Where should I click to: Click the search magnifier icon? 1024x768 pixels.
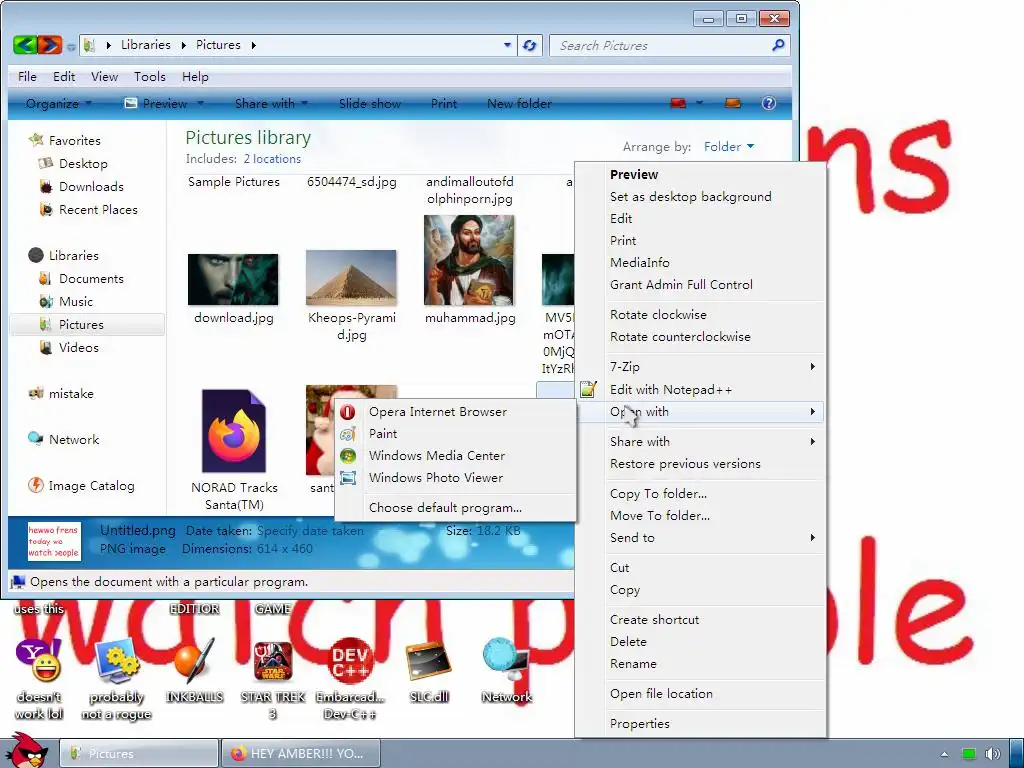pyautogui.click(x=778, y=45)
